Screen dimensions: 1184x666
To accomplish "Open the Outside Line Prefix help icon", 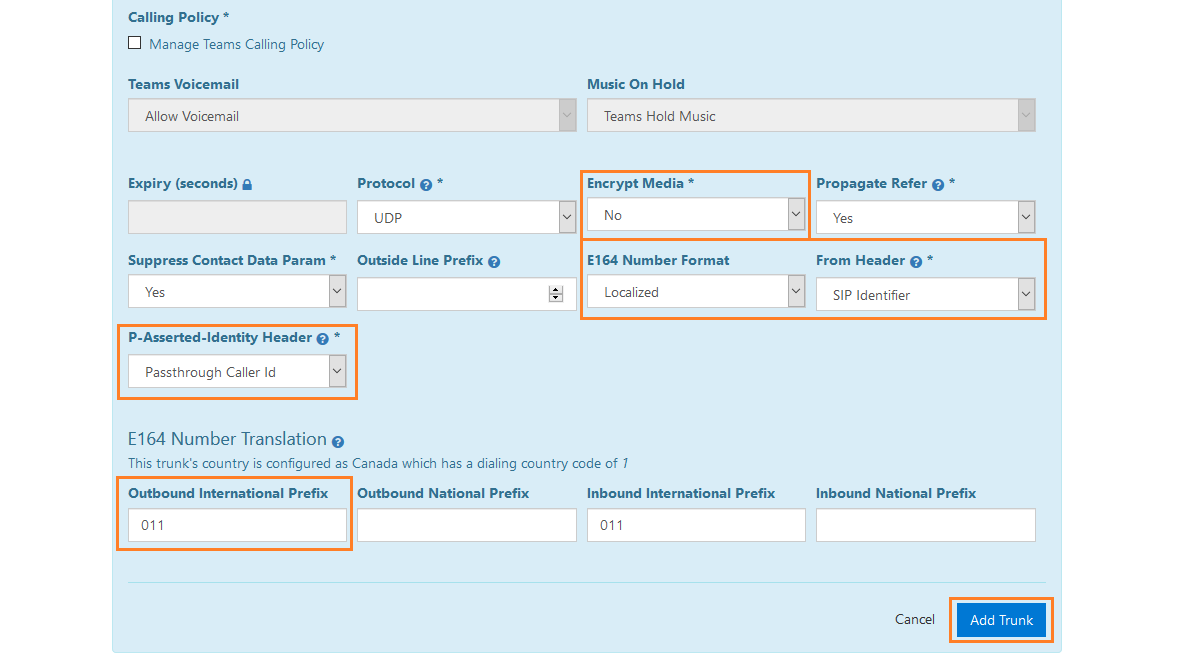I will (x=494, y=261).
